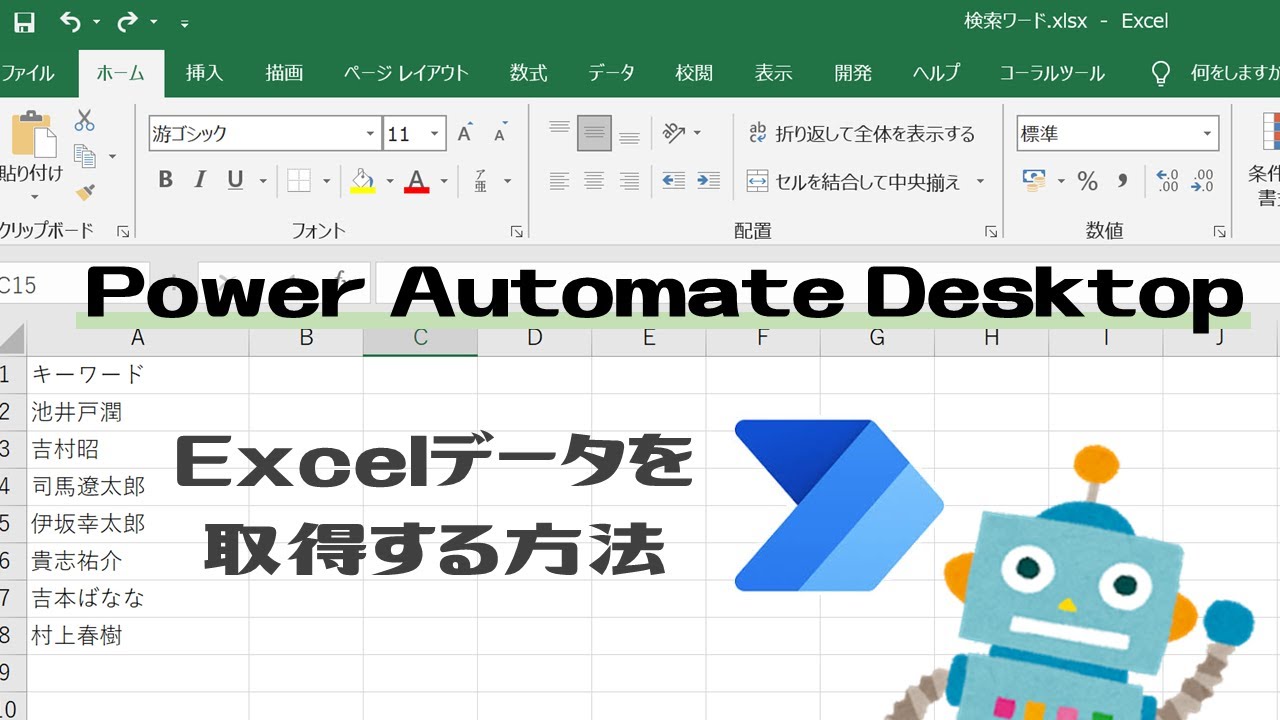
Task: Click the Format Painter brush icon
Action: click(85, 191)
